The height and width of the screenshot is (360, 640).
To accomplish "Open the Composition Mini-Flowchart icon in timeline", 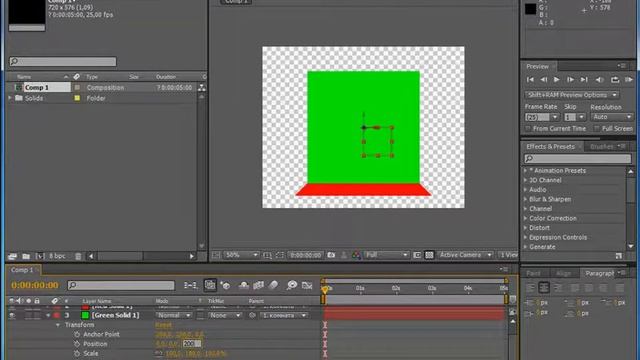I will point(190,285).
